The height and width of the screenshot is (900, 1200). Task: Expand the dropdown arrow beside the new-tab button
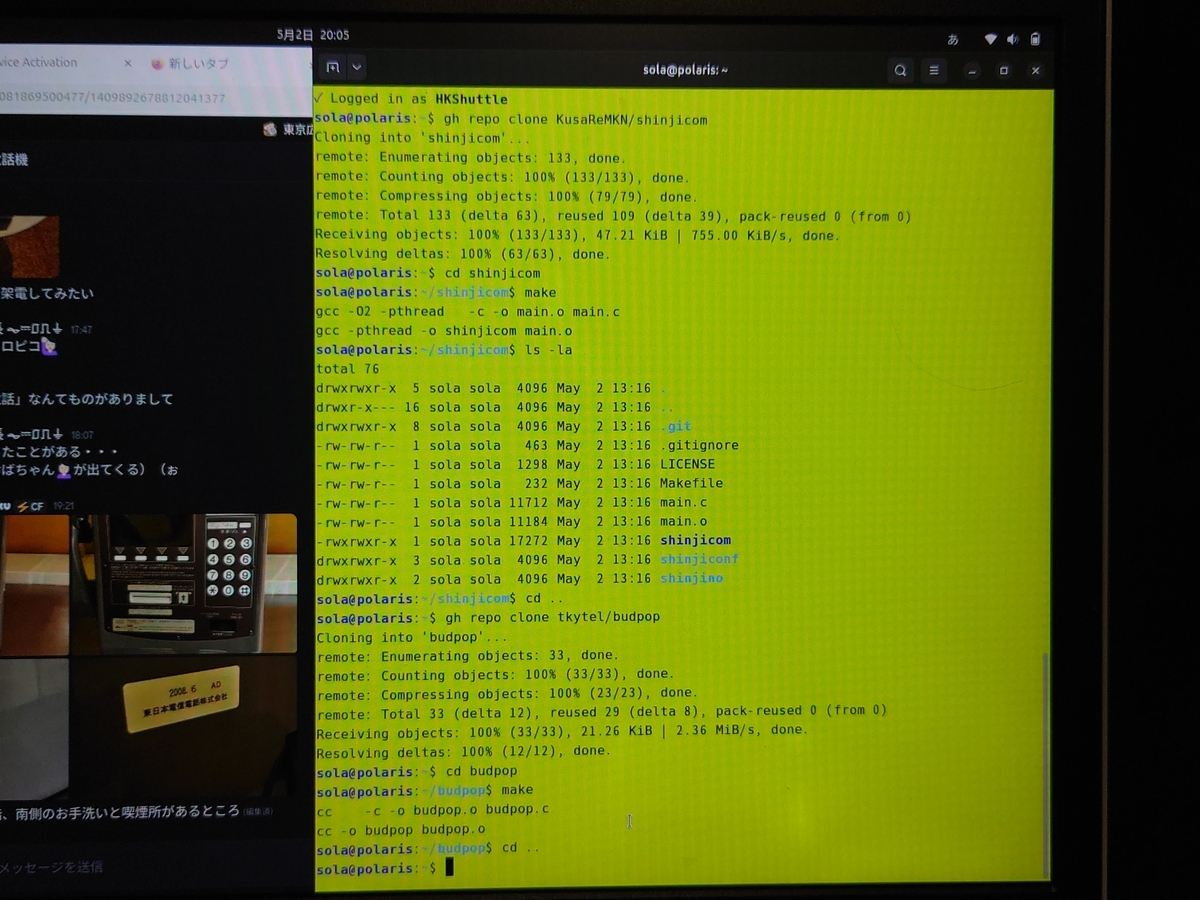(x=357, y=69)
